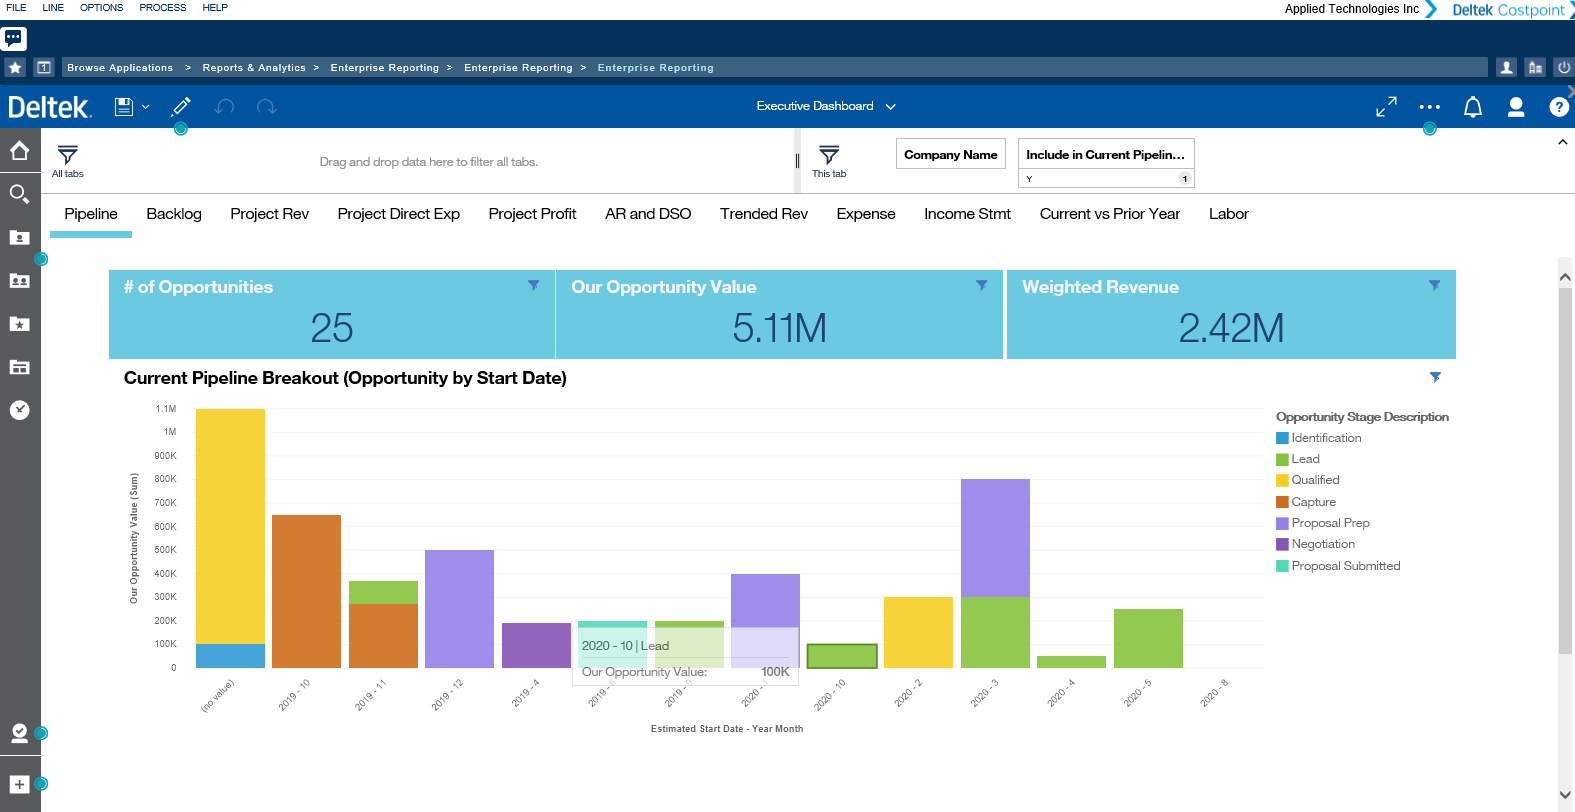Click the Company Name filter button
Screen dimensions: 1575x812
click(950, 155)
